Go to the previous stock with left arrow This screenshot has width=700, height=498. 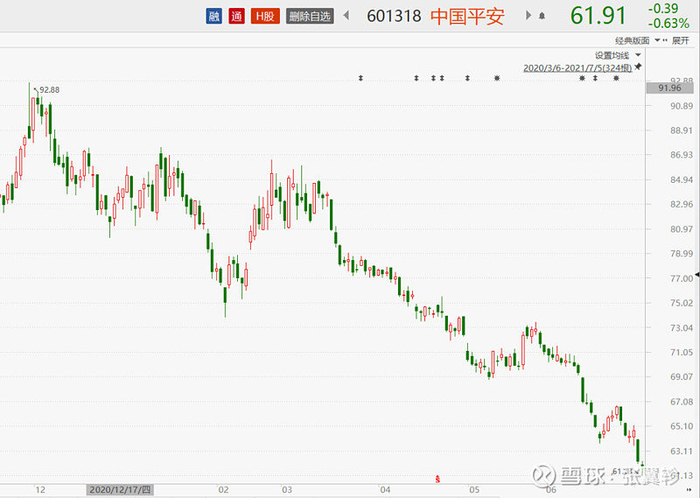(x=346, y=16)
